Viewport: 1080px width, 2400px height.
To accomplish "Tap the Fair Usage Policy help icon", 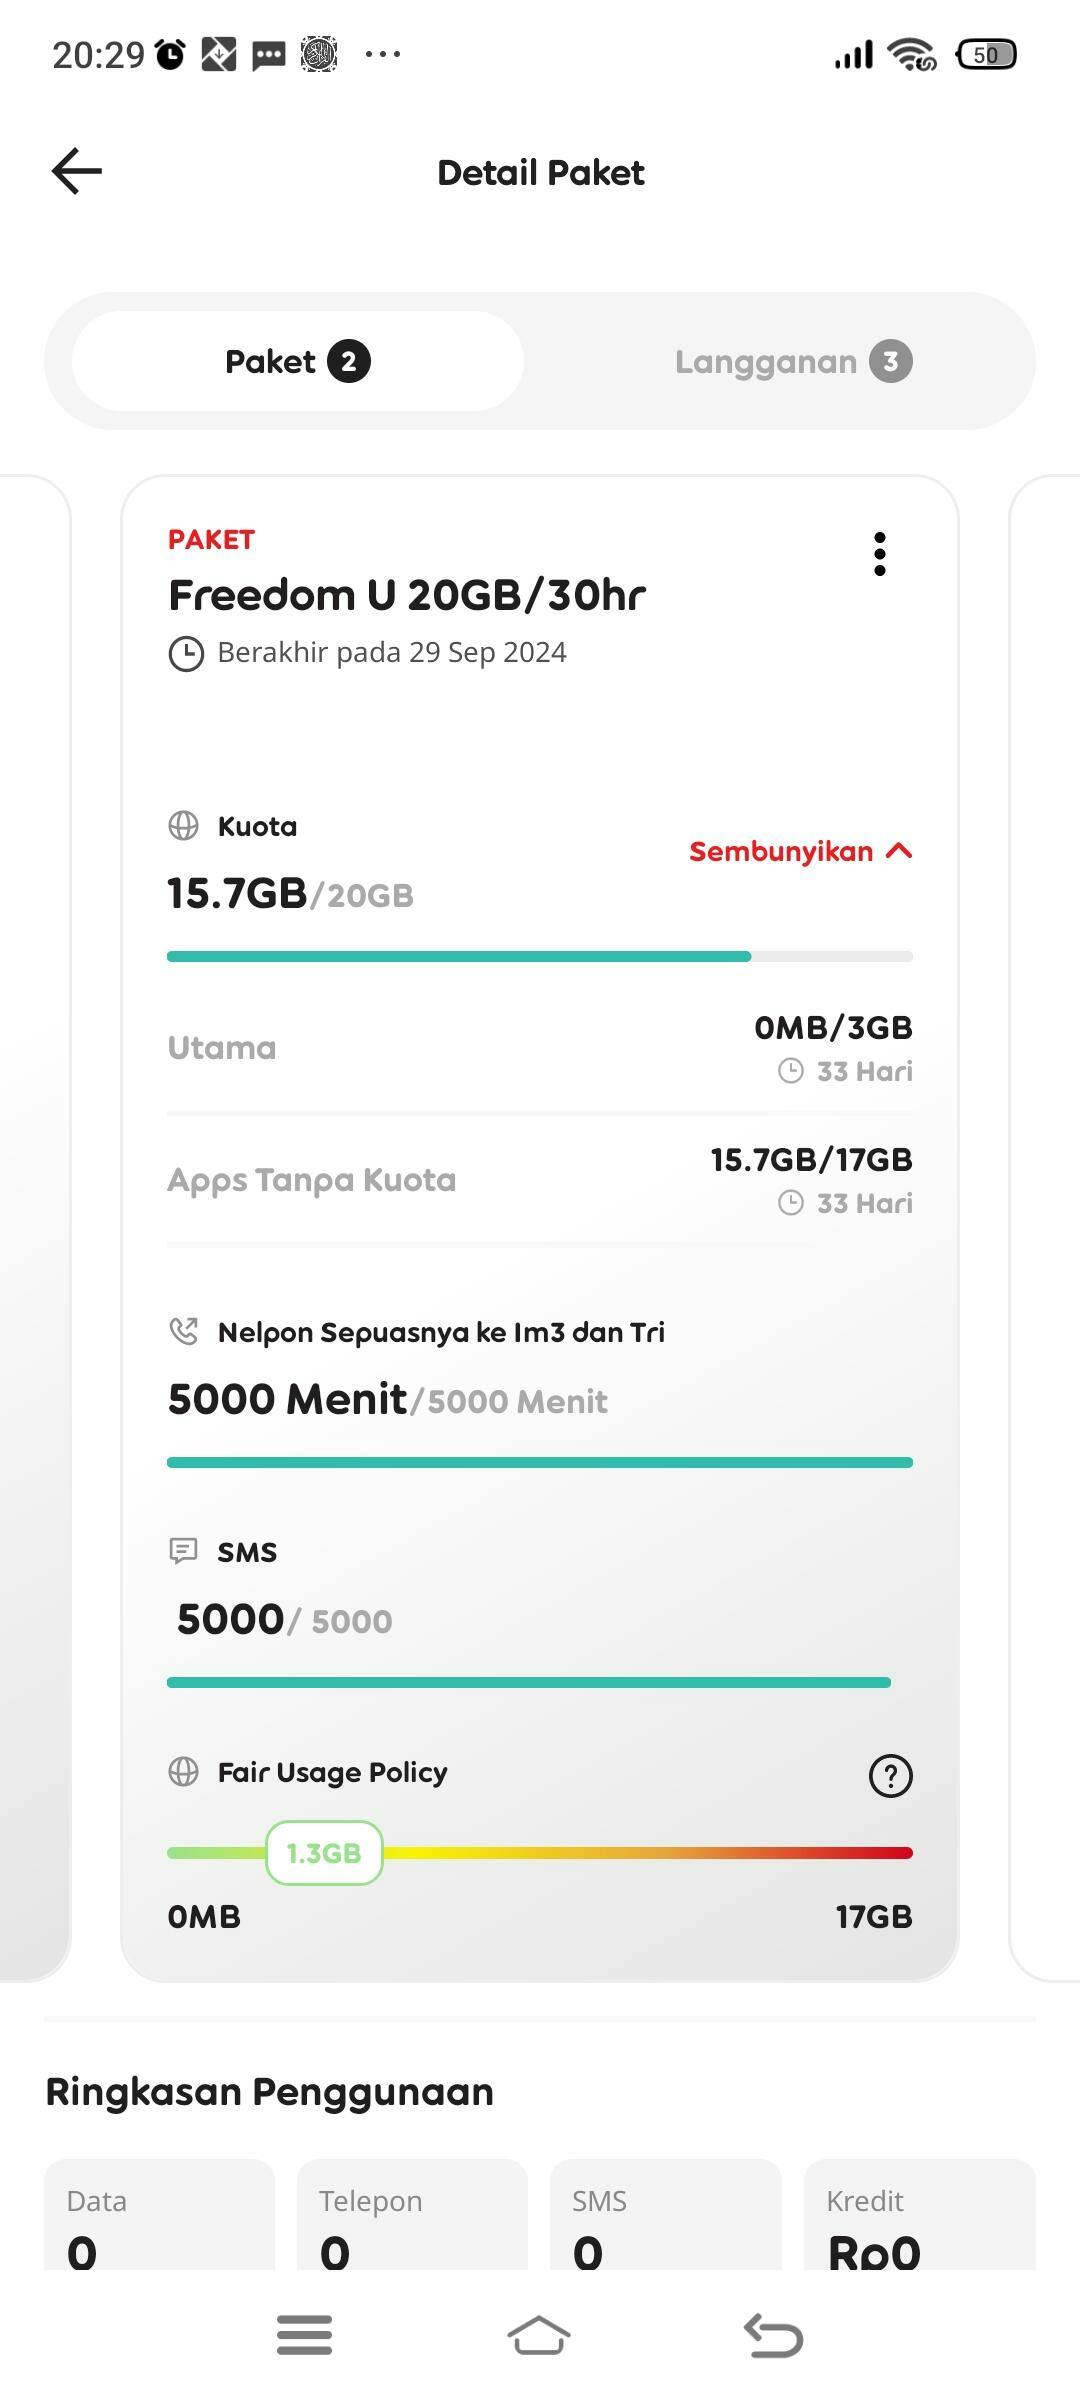I will (890, 1776).
